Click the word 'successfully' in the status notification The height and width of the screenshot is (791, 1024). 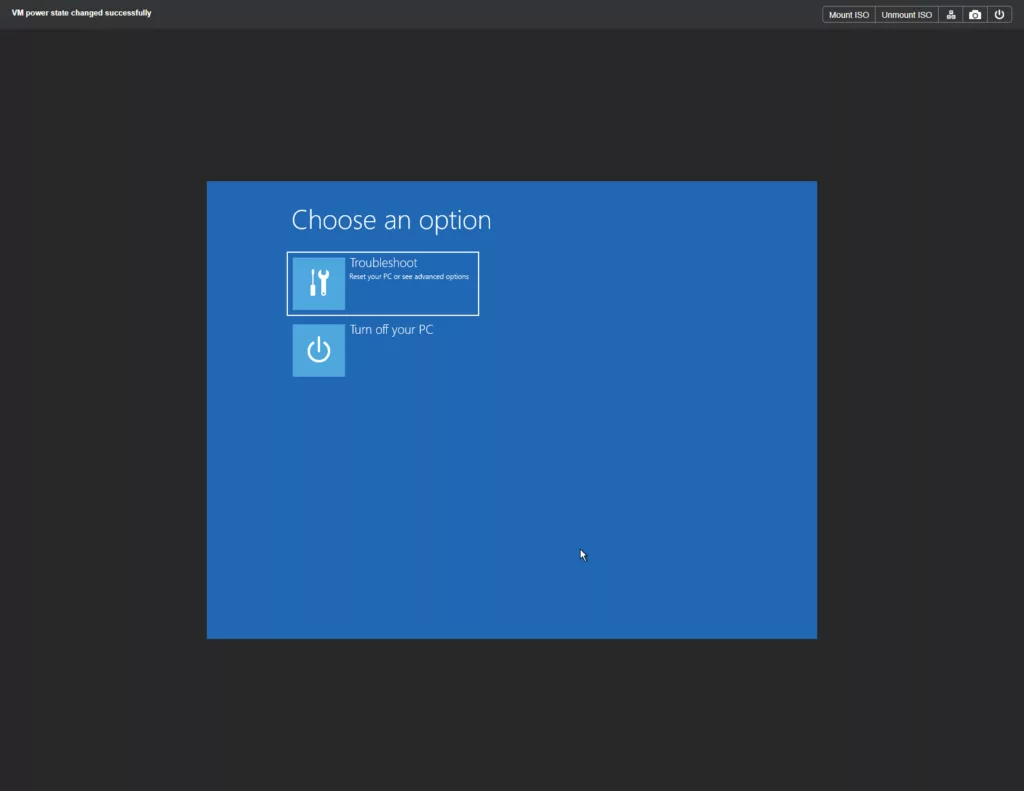pos(127,13)
